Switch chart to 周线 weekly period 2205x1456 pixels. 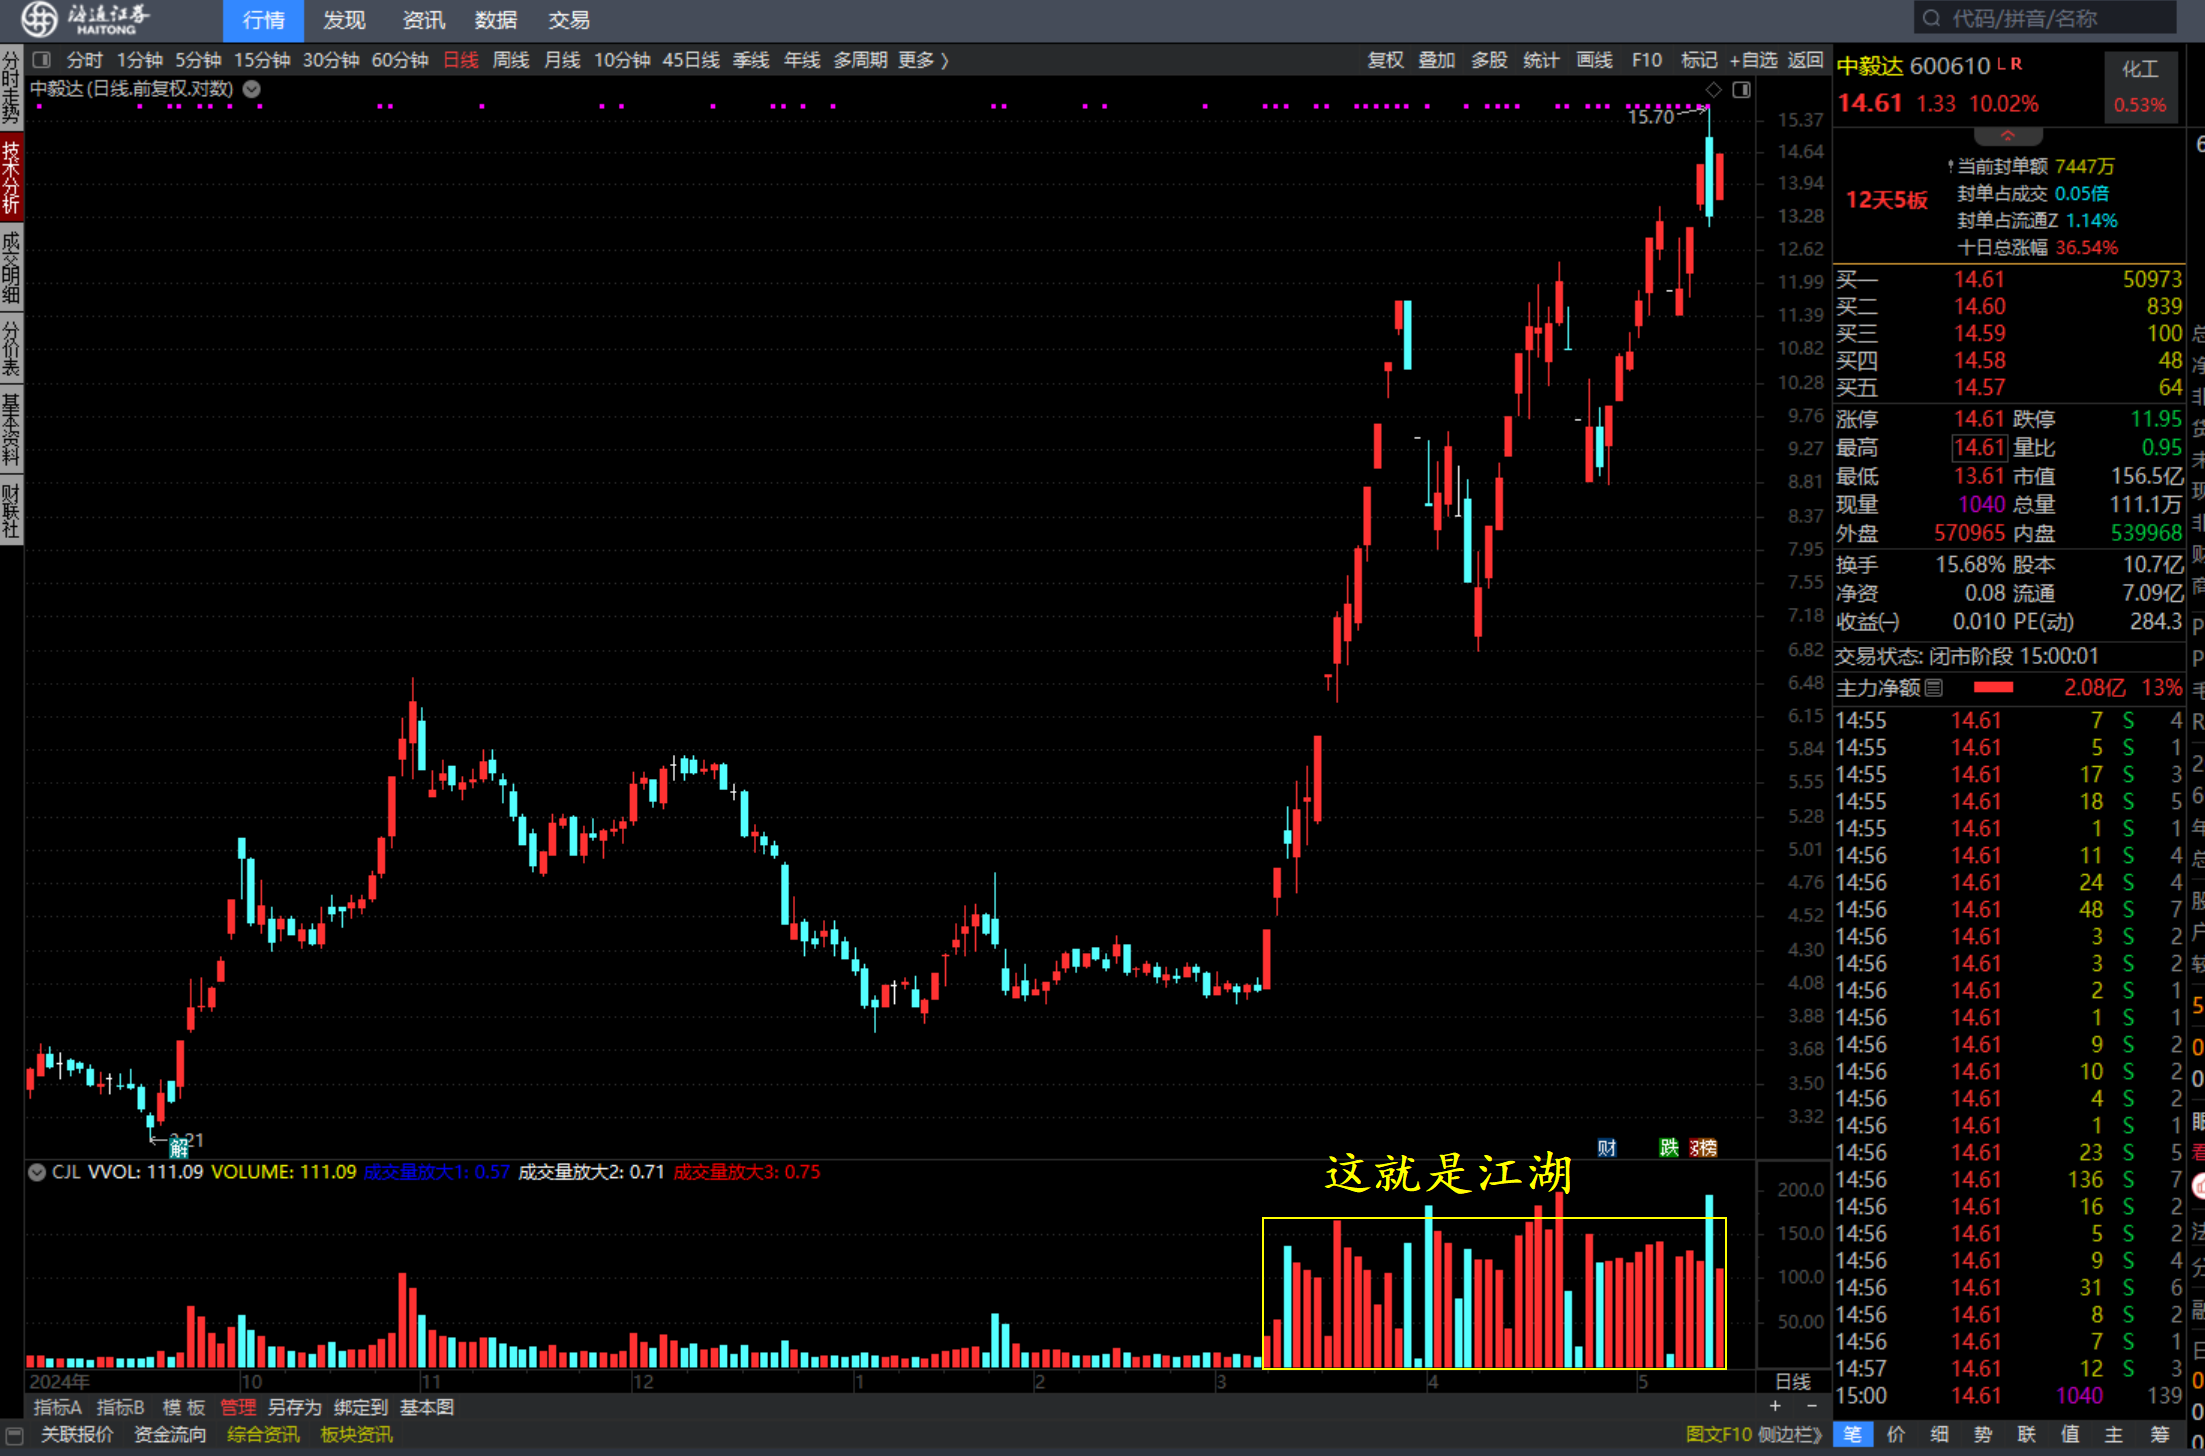click(511, 60)
